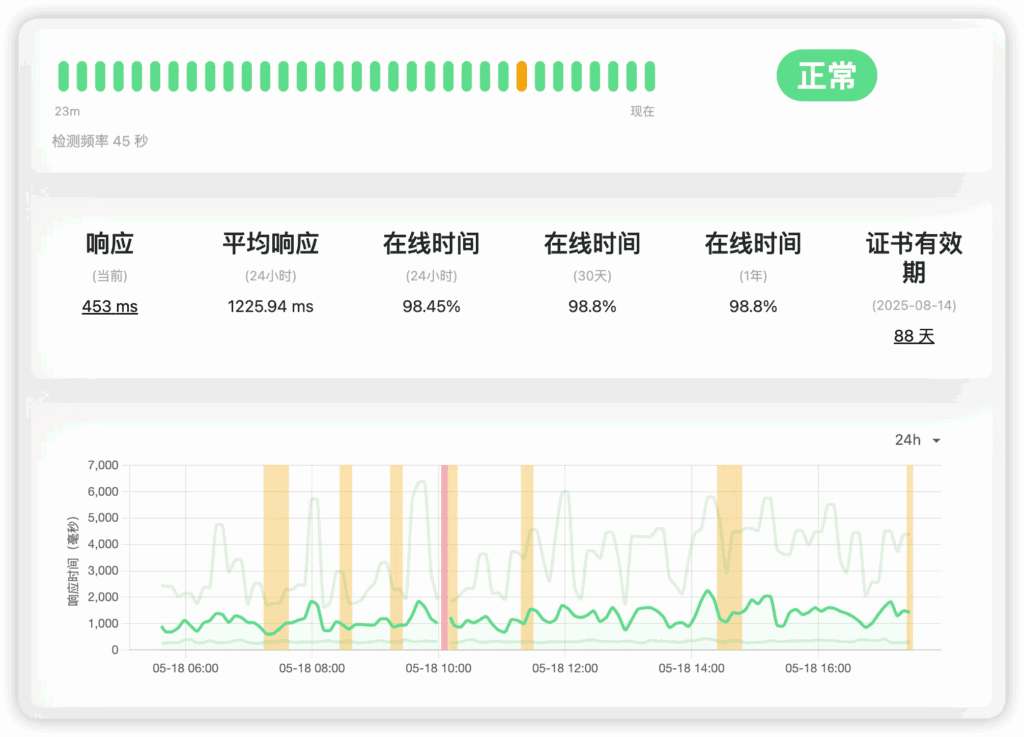This screenshot has height=737, width=1024.
Task: Click the 23m heartbeat start label
Action: 67,111
